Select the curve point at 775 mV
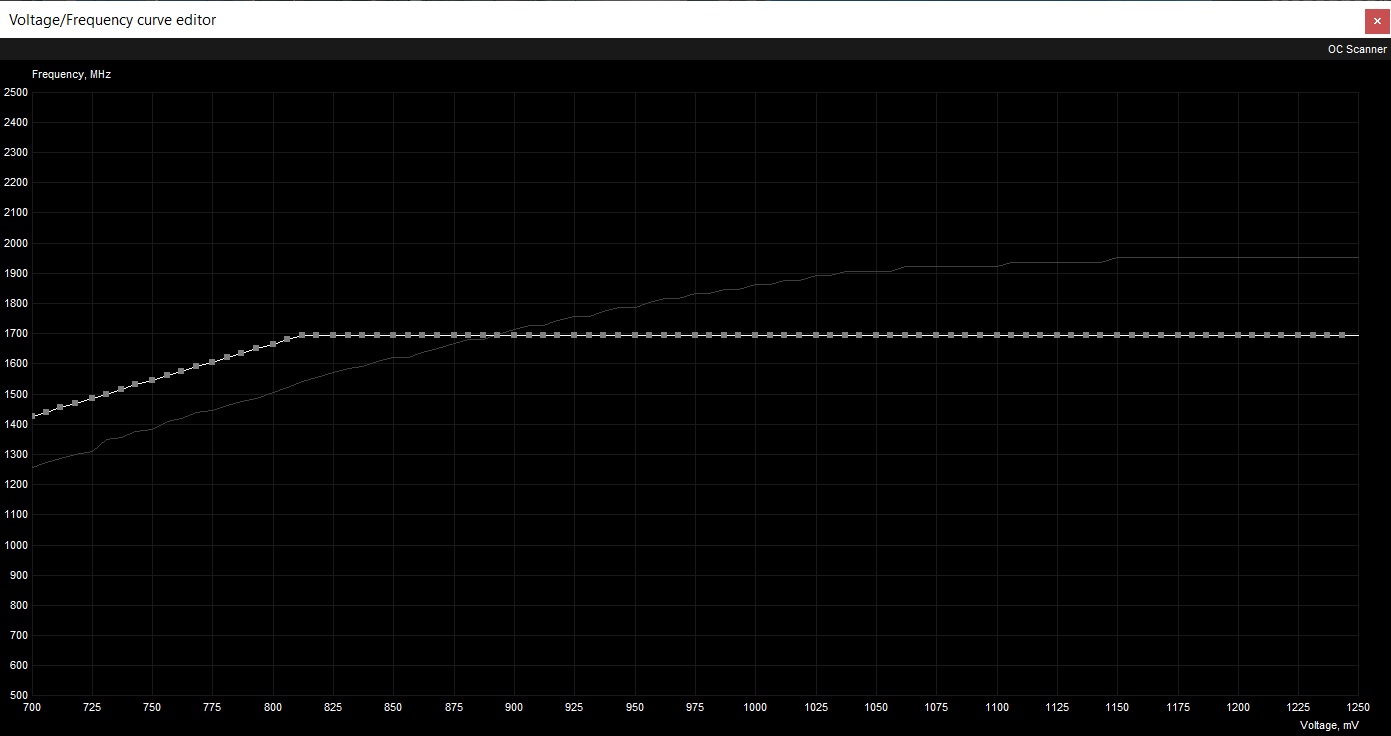Image resolution: width=1391 pixels, height=736 pixels. pos(212,362)
